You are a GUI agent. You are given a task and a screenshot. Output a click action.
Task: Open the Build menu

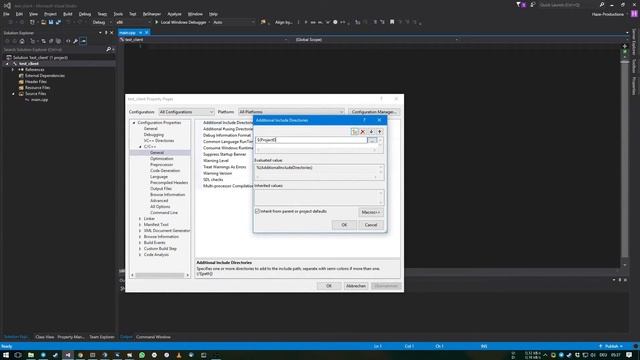pyautogui.click(x=67, y=14)
